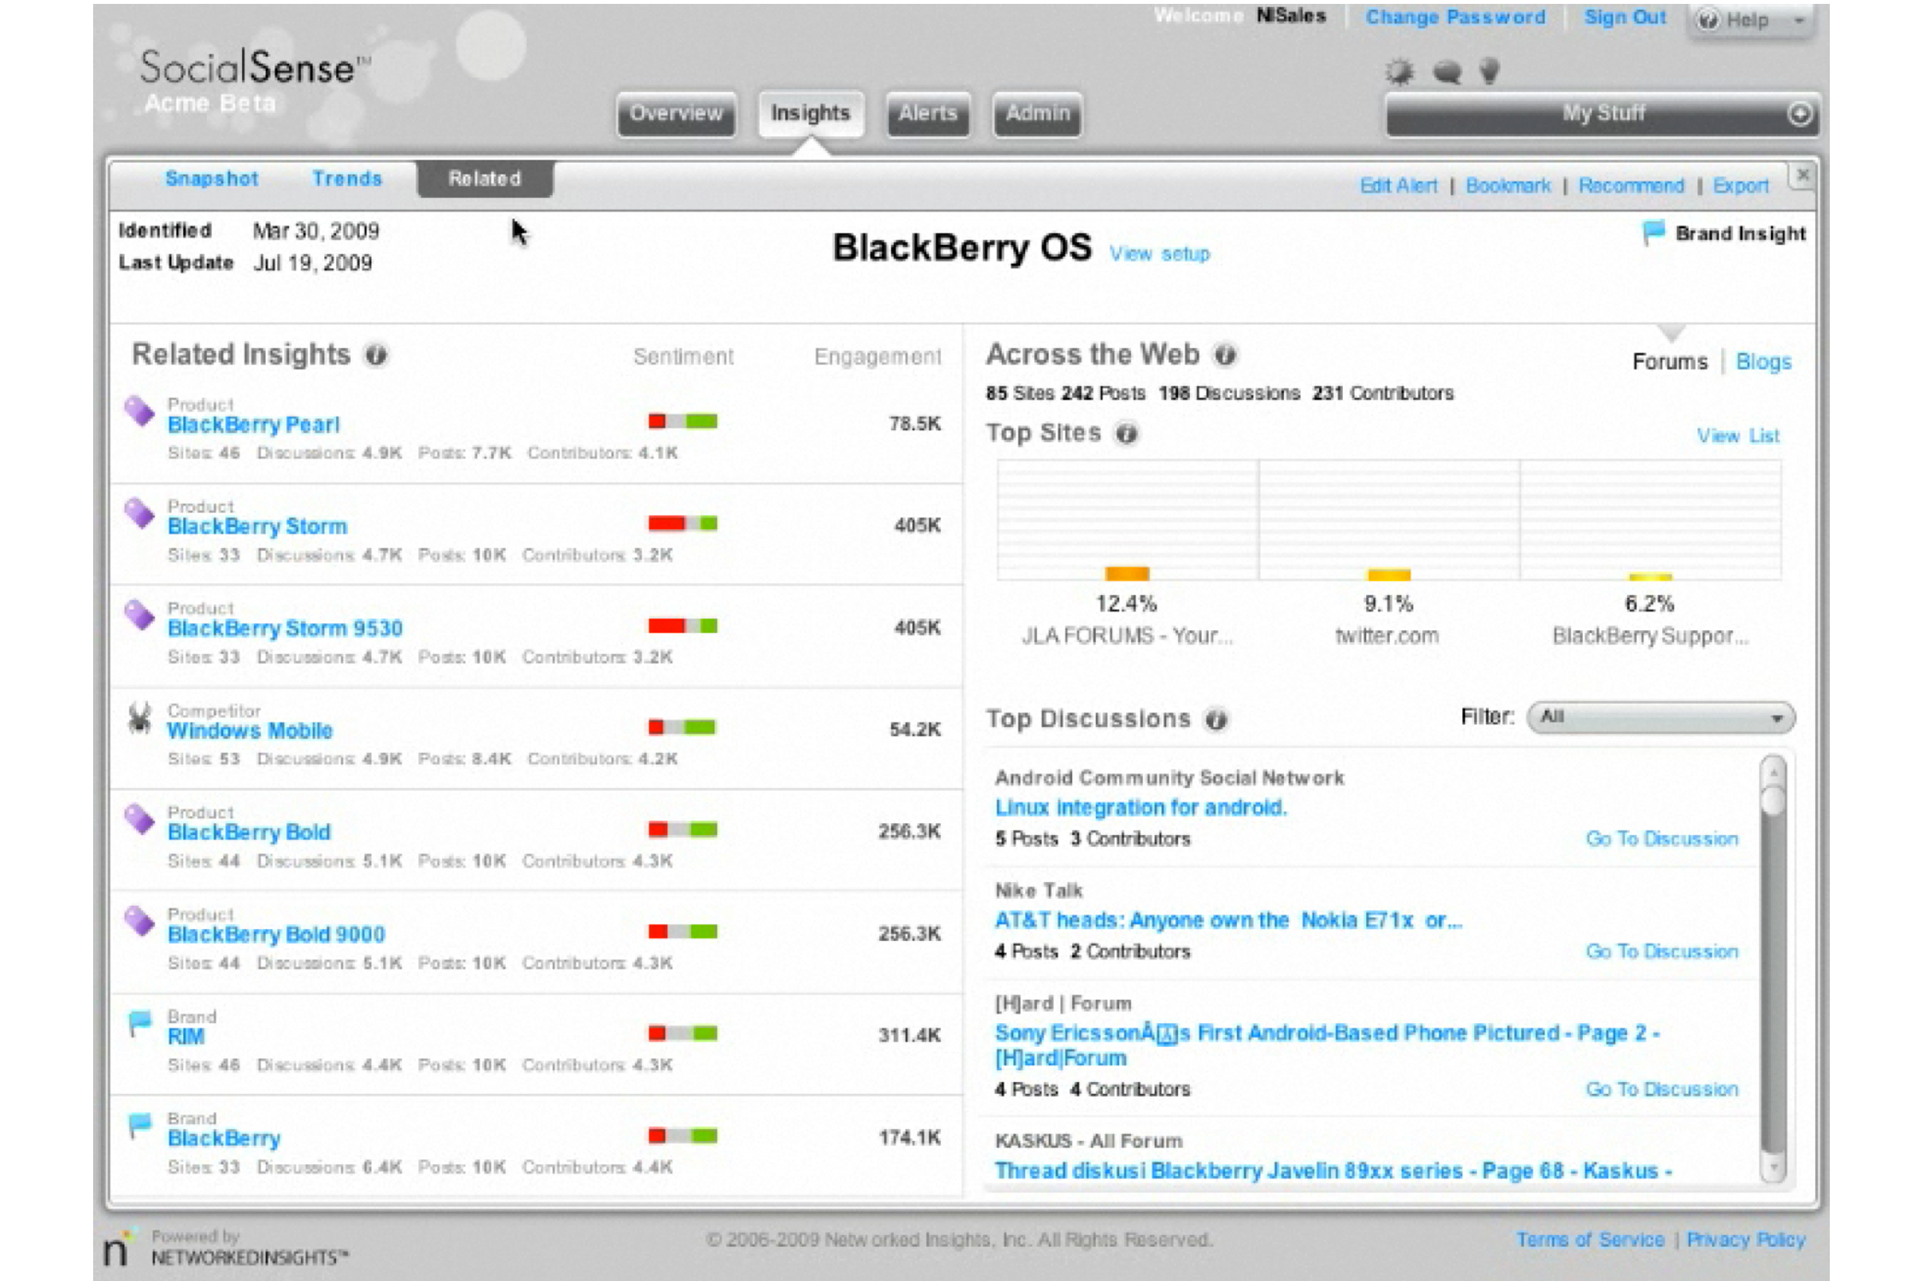This screenshot has height=1281, width=1920.
Task: Open BlackBerry Storm related insight
Action: (257, 526)
